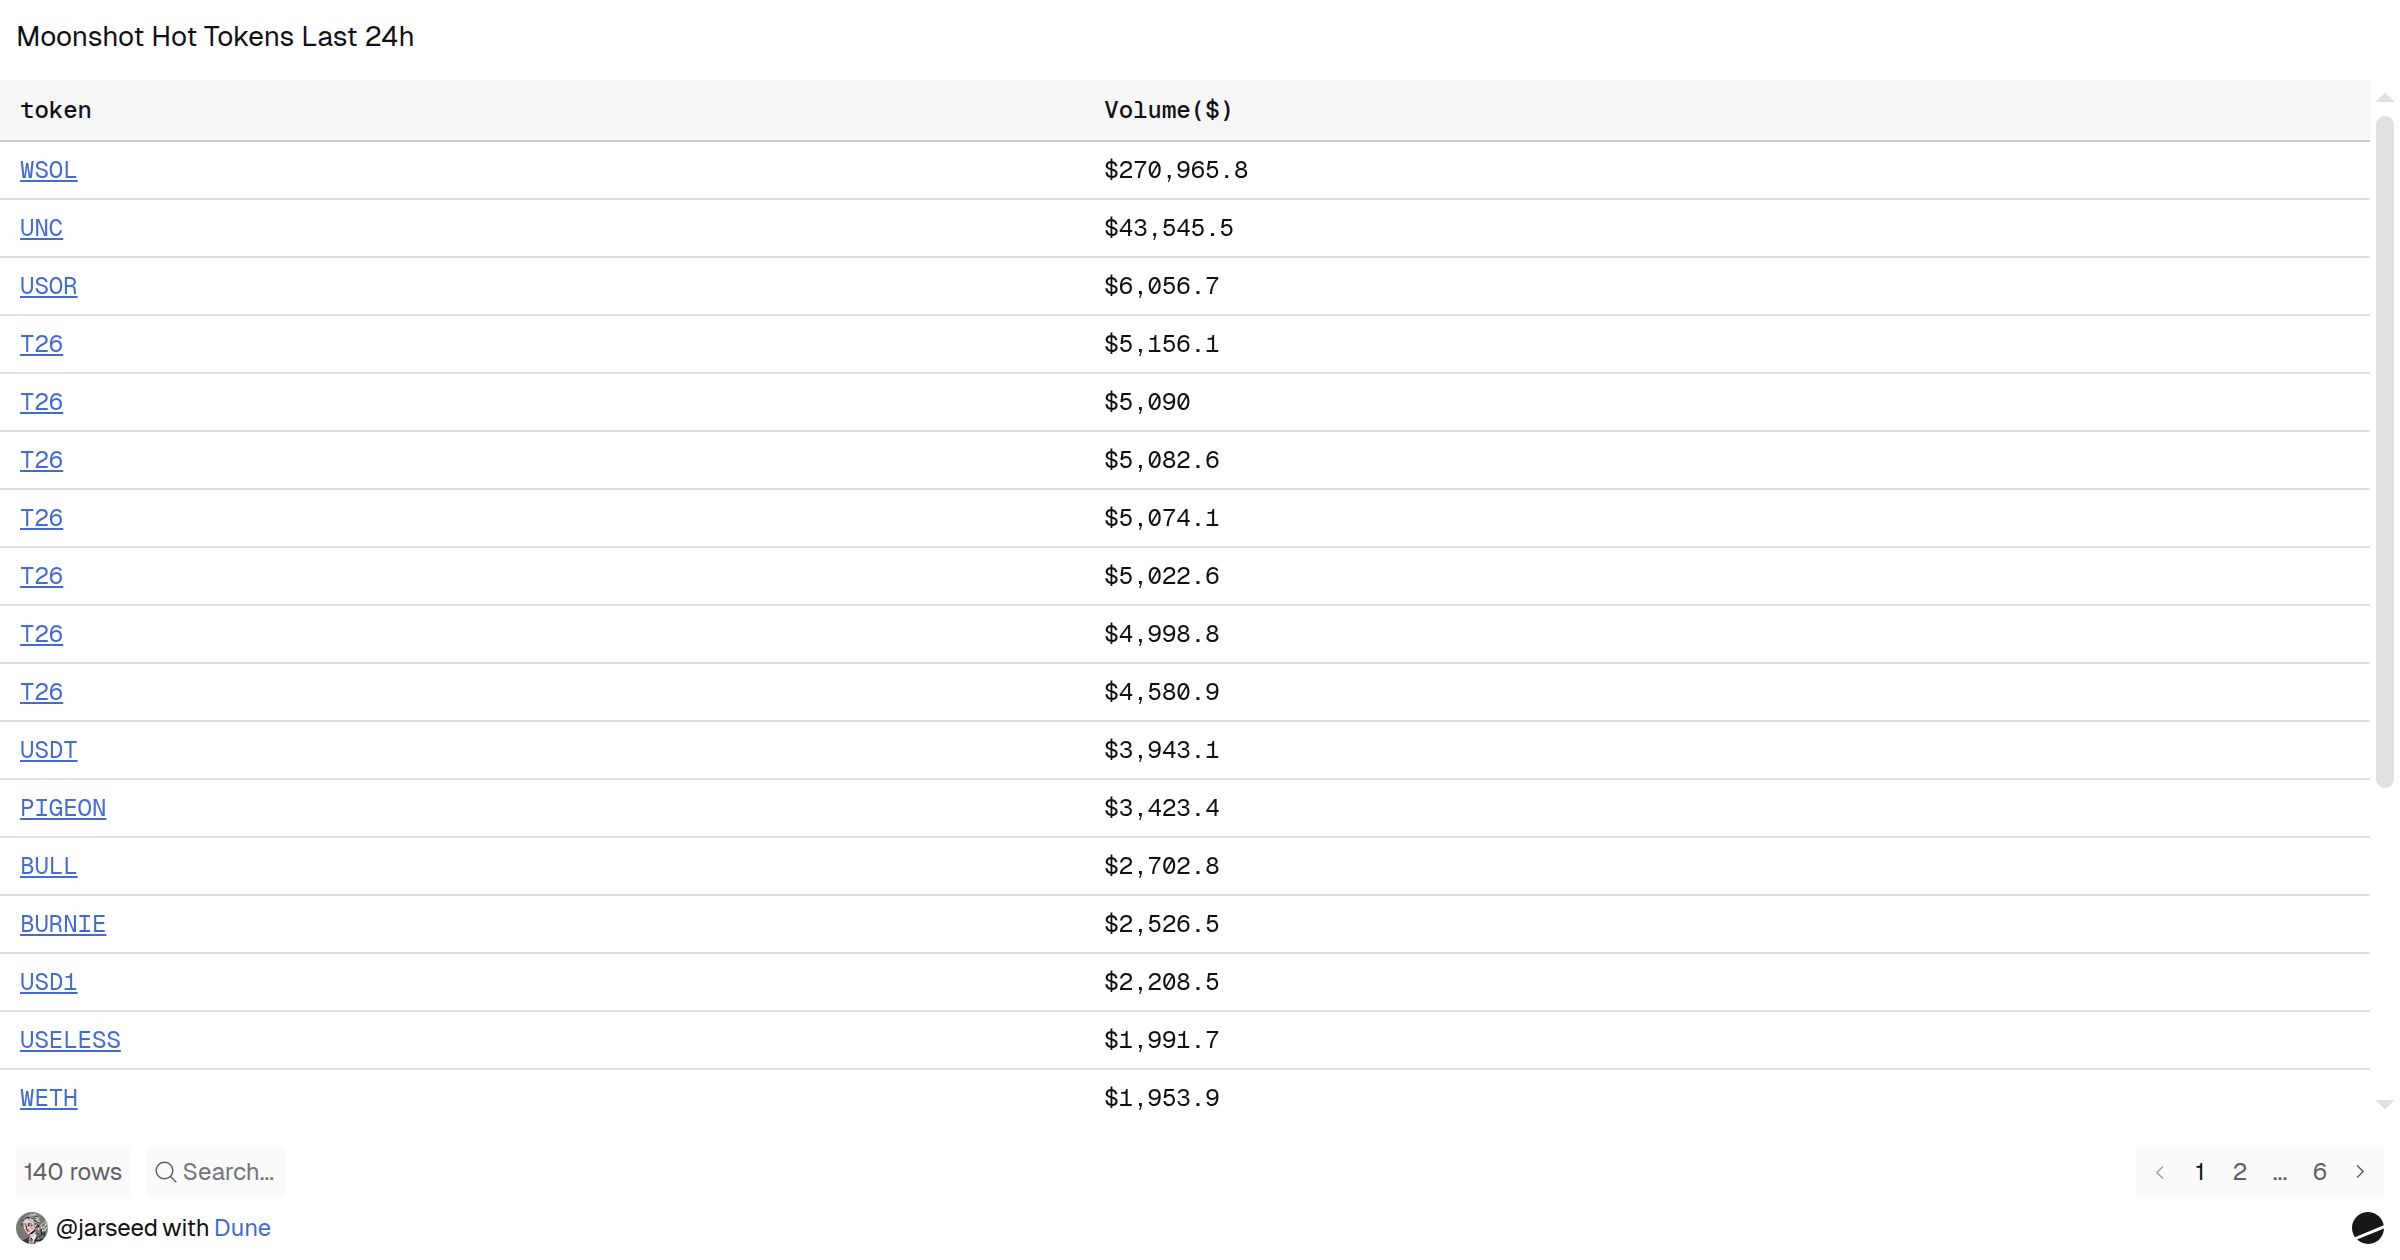Click the token column header
The width and height of the screenshot is (2400, 1260).
[x=56, y=110]
